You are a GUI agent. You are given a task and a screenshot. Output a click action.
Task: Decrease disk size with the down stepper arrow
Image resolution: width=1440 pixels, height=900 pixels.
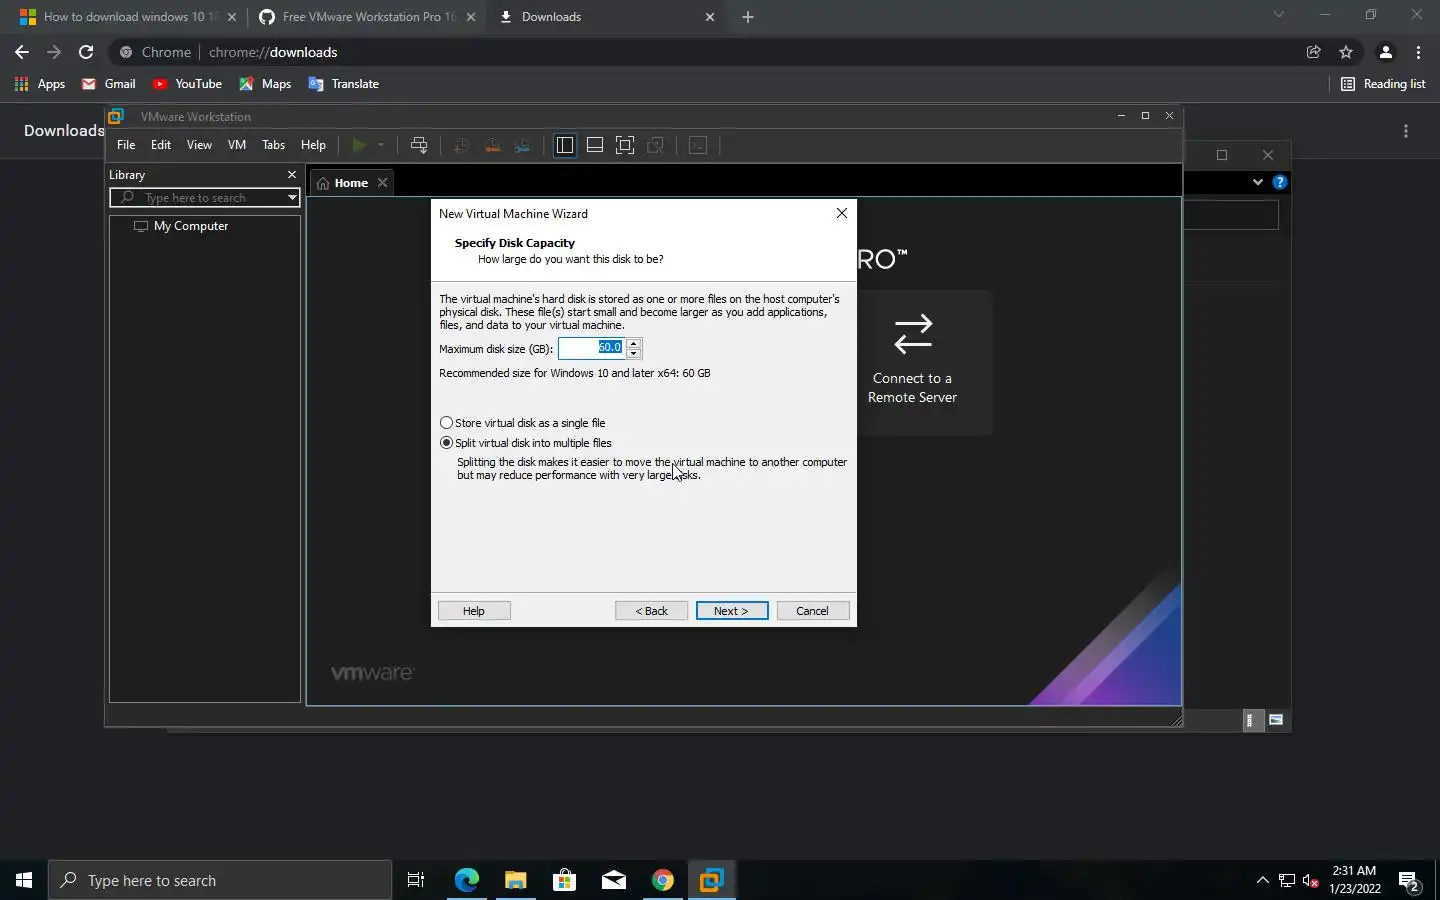click(x=634, y=353)
